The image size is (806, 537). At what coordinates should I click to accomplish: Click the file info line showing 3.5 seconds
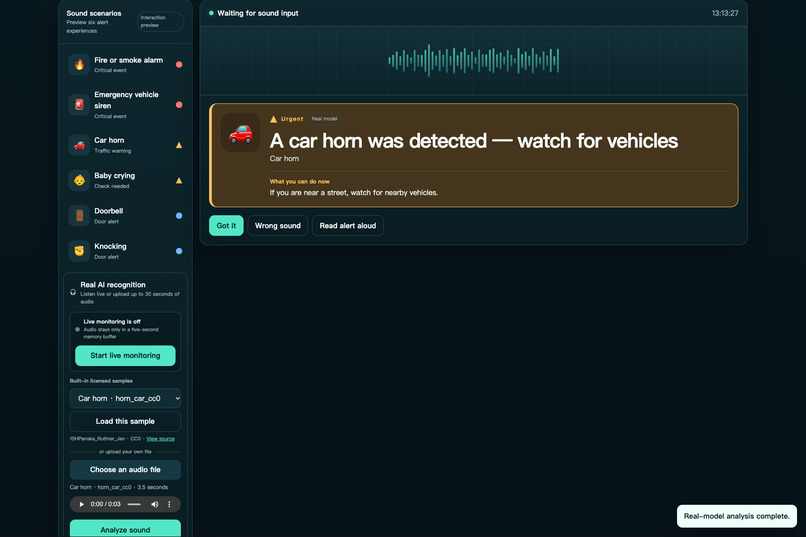pos(119,487)
